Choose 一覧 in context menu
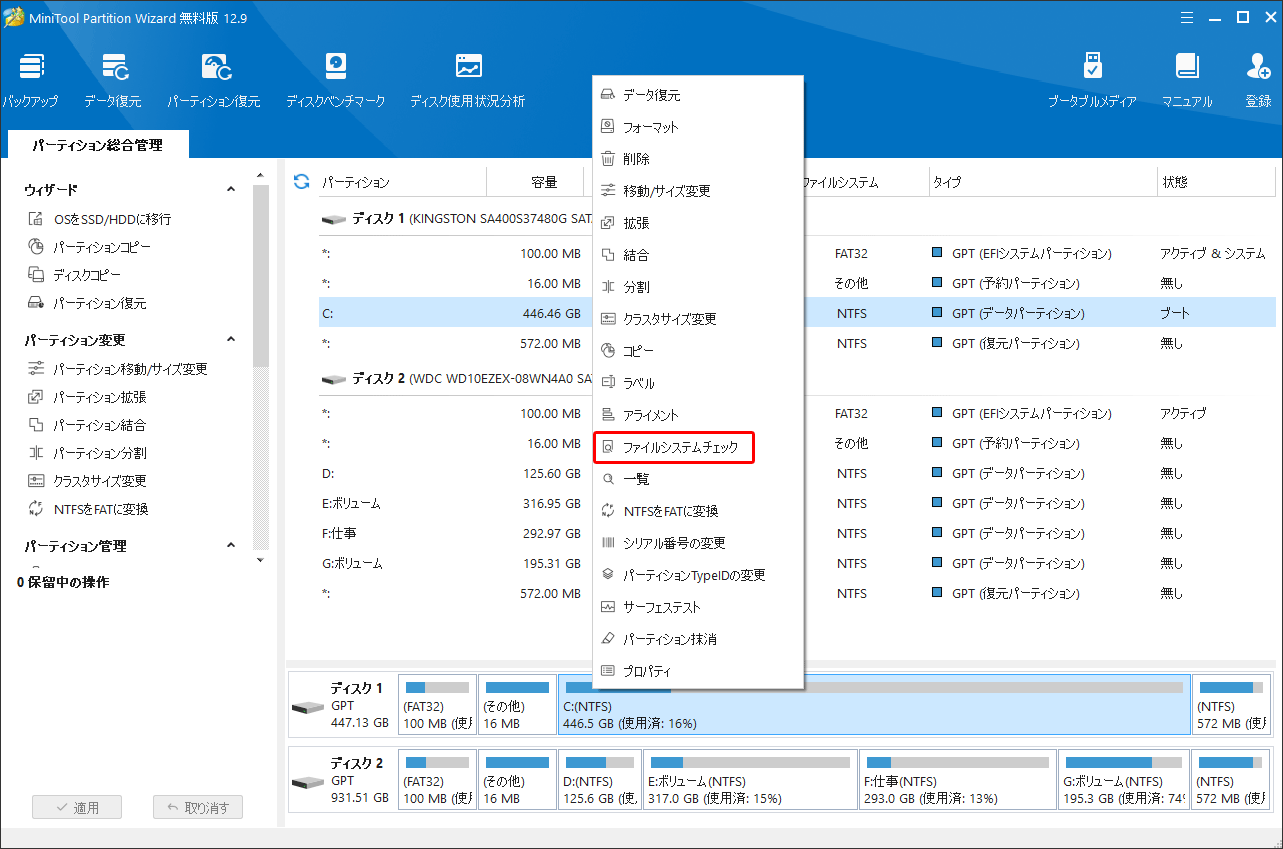 [x=698, y=479]
